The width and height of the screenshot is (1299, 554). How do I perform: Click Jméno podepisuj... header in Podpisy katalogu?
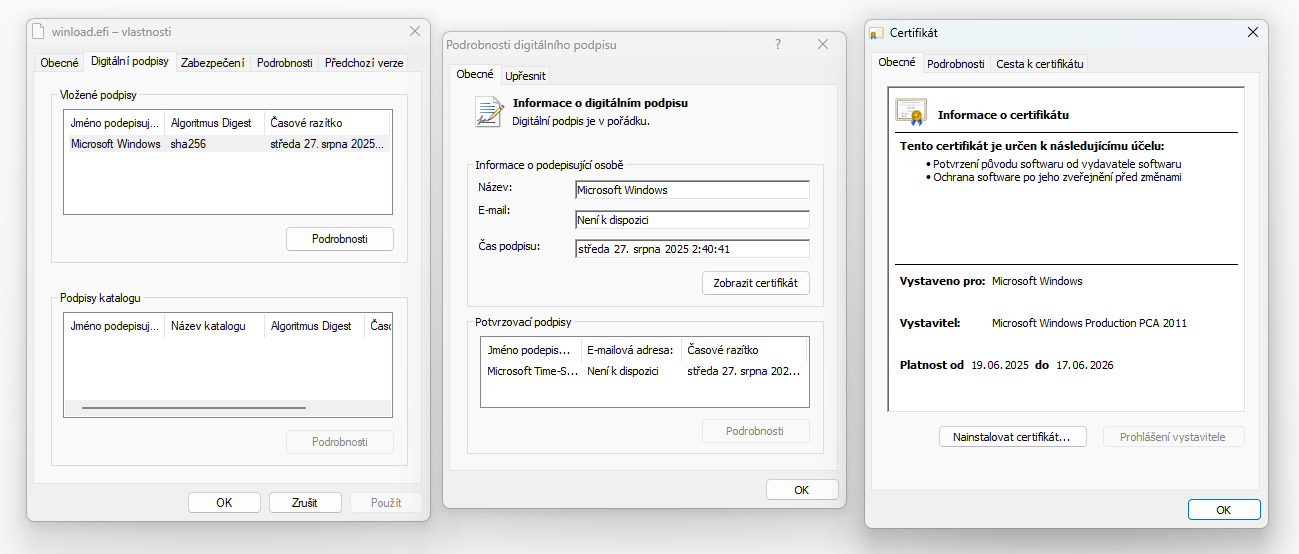[x=114, y=326]
